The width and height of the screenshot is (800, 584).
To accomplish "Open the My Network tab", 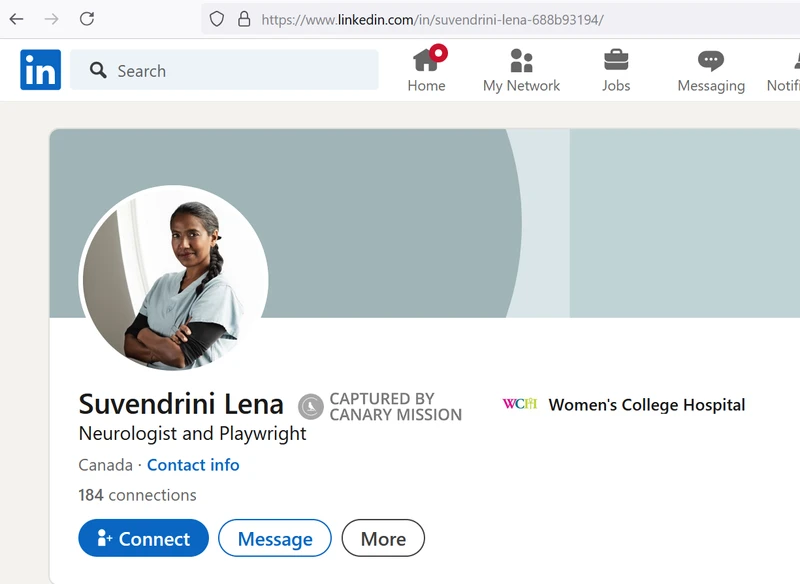I will click(521, 70).
